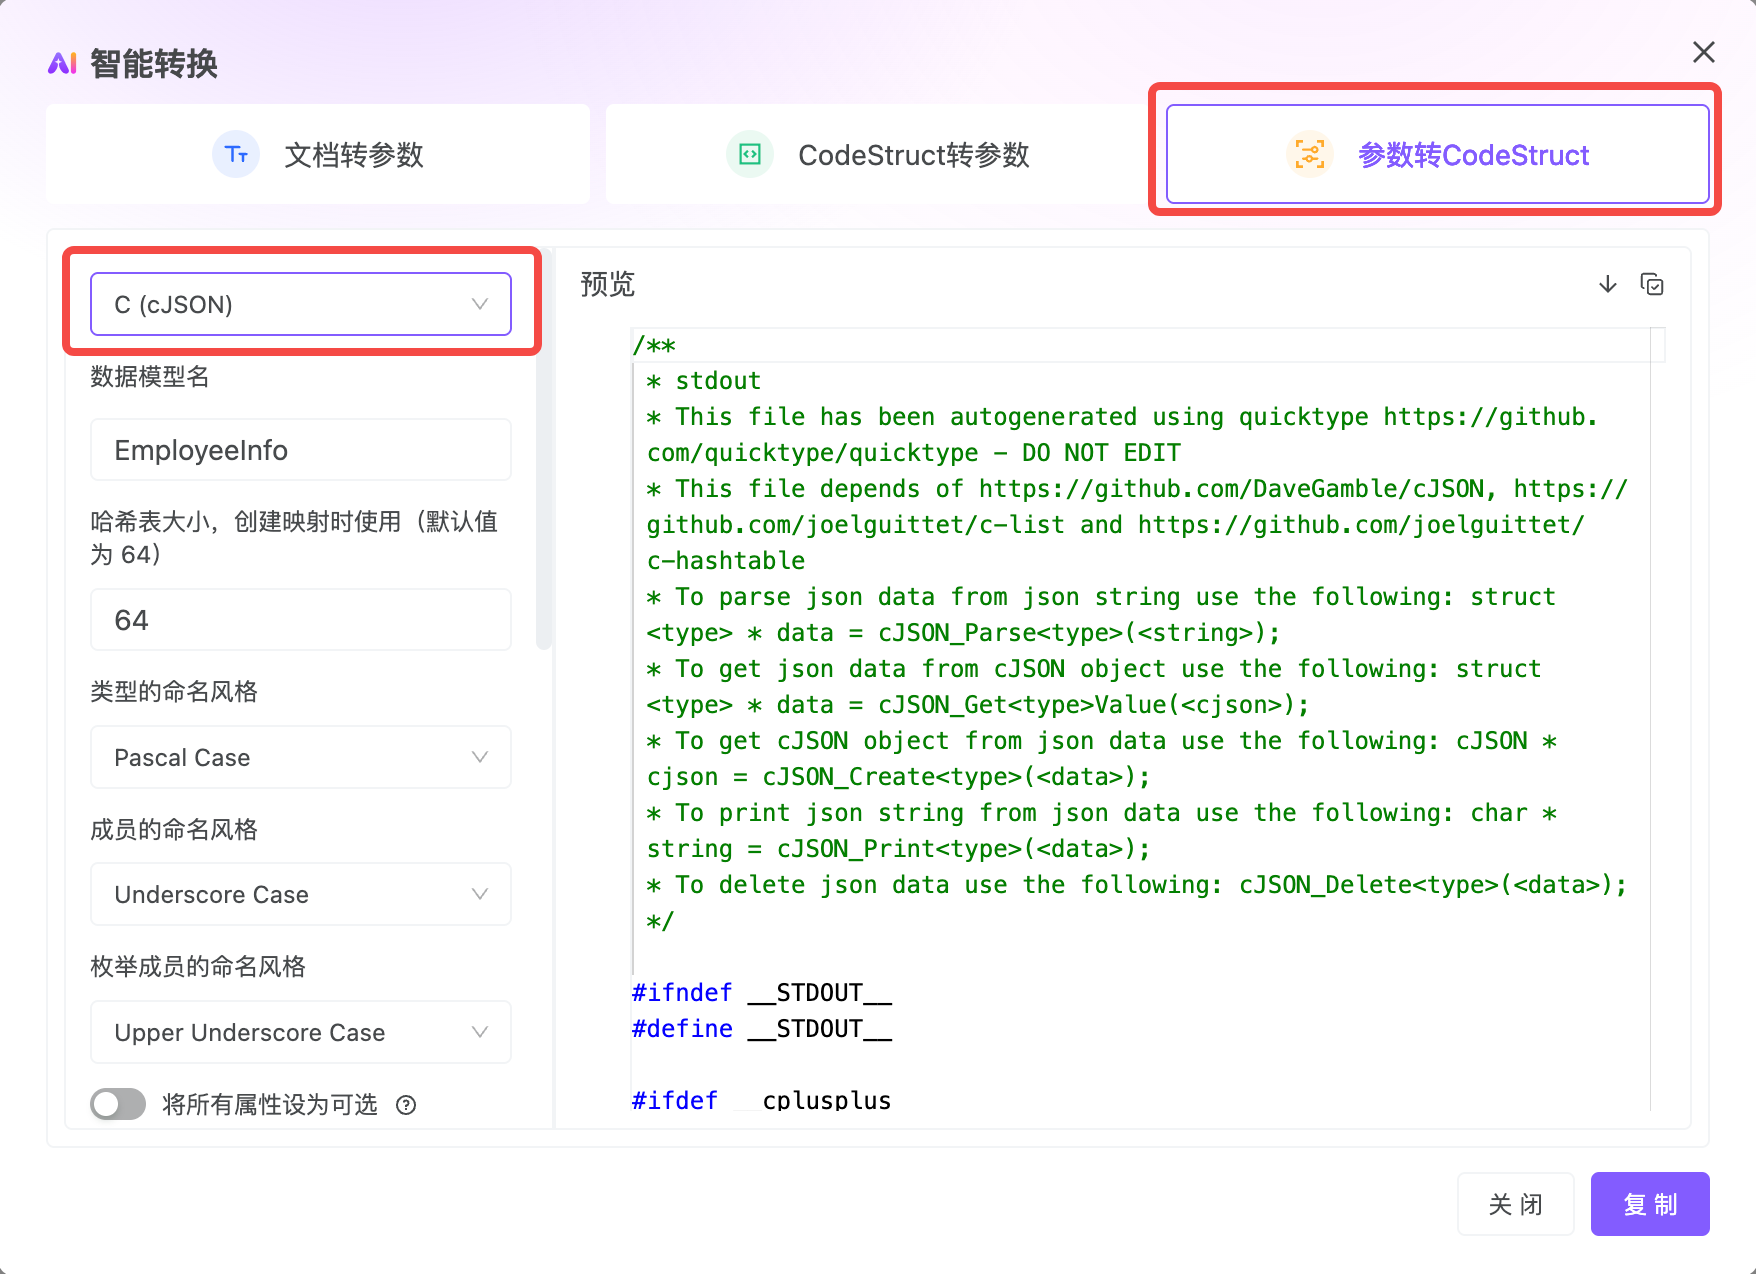Click the #ifndef __STDOUT__ code line
This screenshot has height=1274, width=1756.
pyautogui.click(x=762, y=993)
